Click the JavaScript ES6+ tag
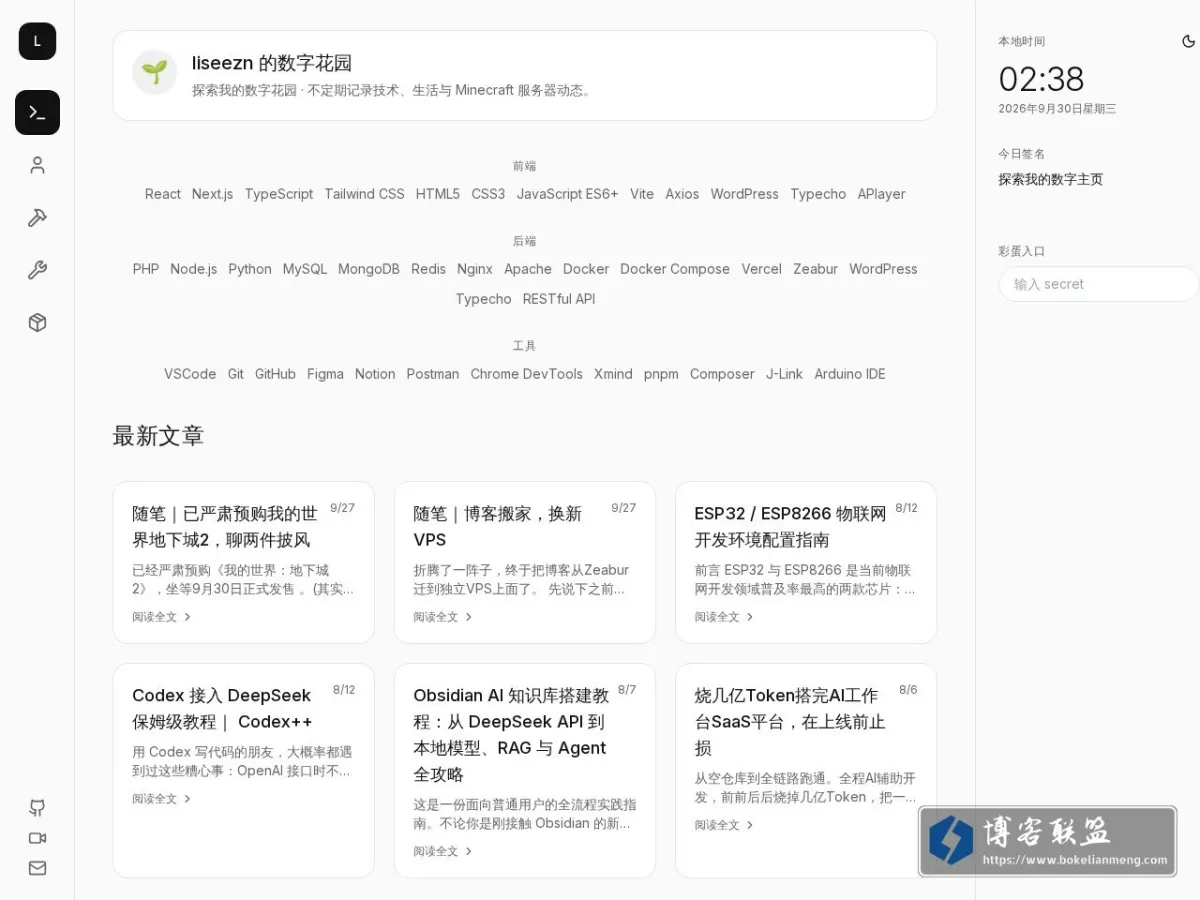Screen dimensions: 1200x900 coord(567,194)
